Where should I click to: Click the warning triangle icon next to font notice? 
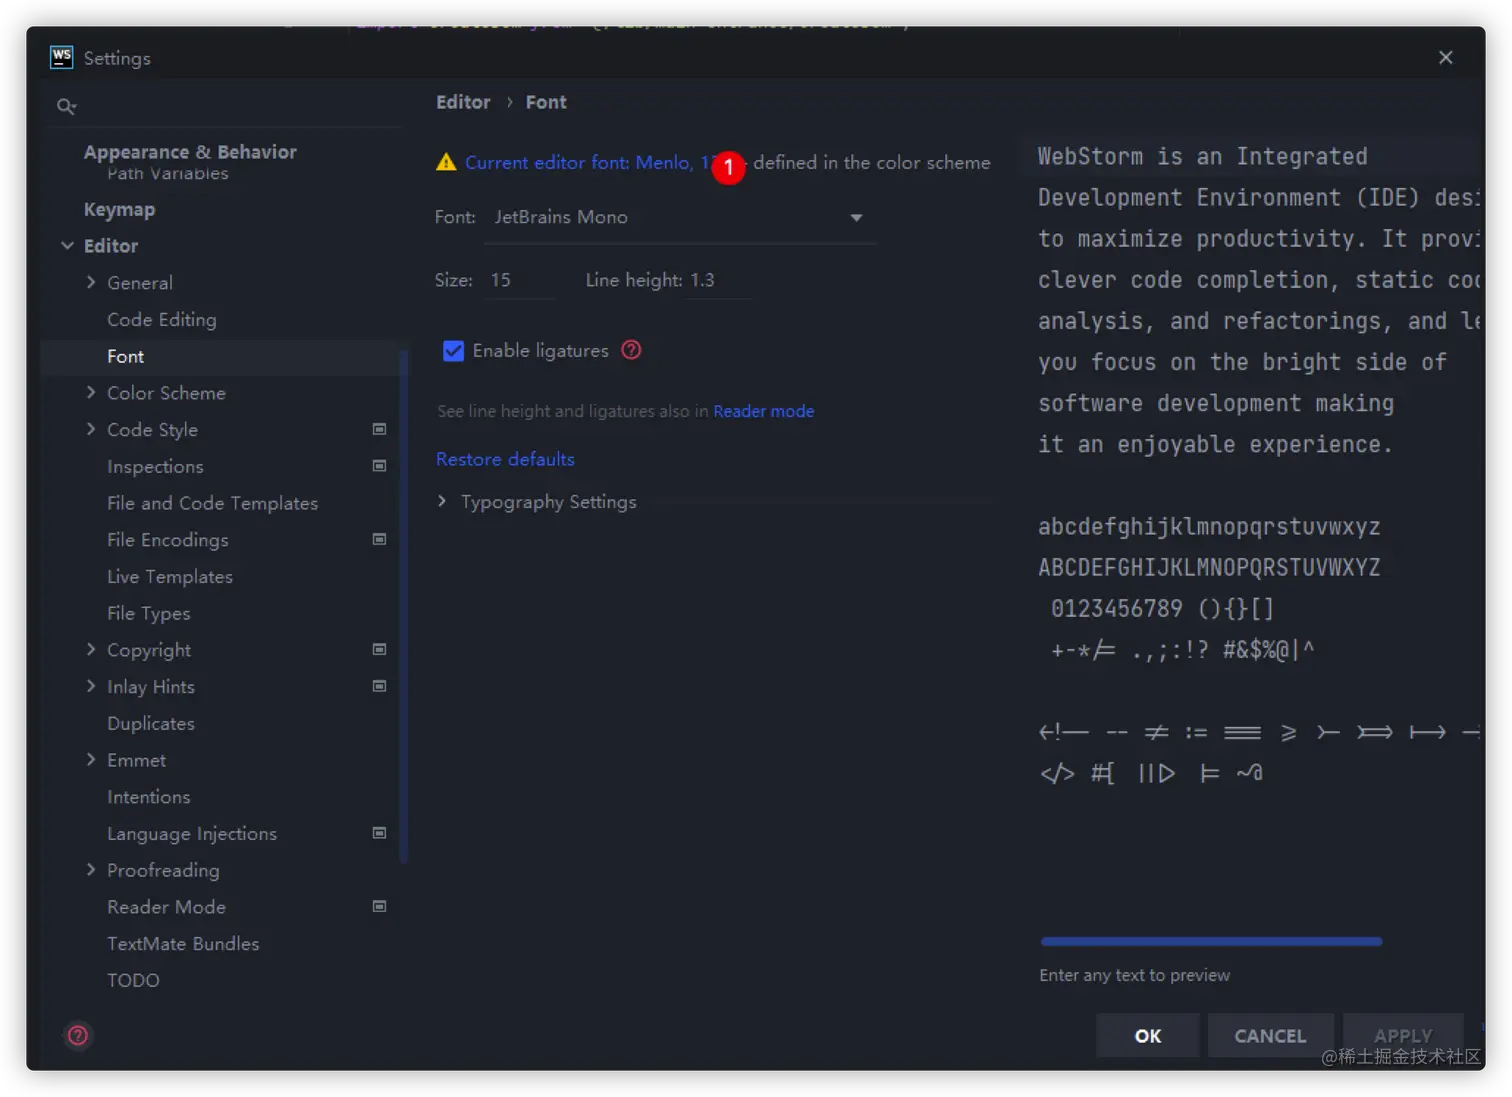(x=446, y=162)
